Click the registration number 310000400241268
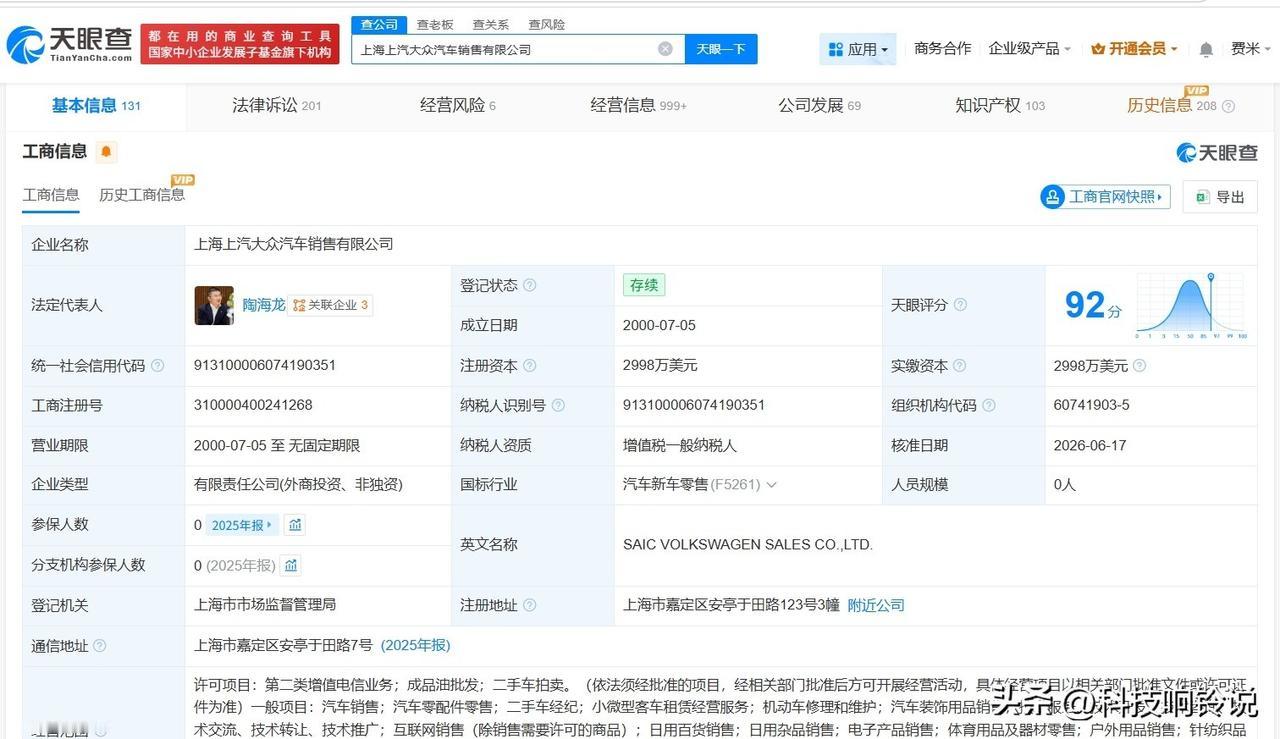1280x739 pixels. point(253,405)
